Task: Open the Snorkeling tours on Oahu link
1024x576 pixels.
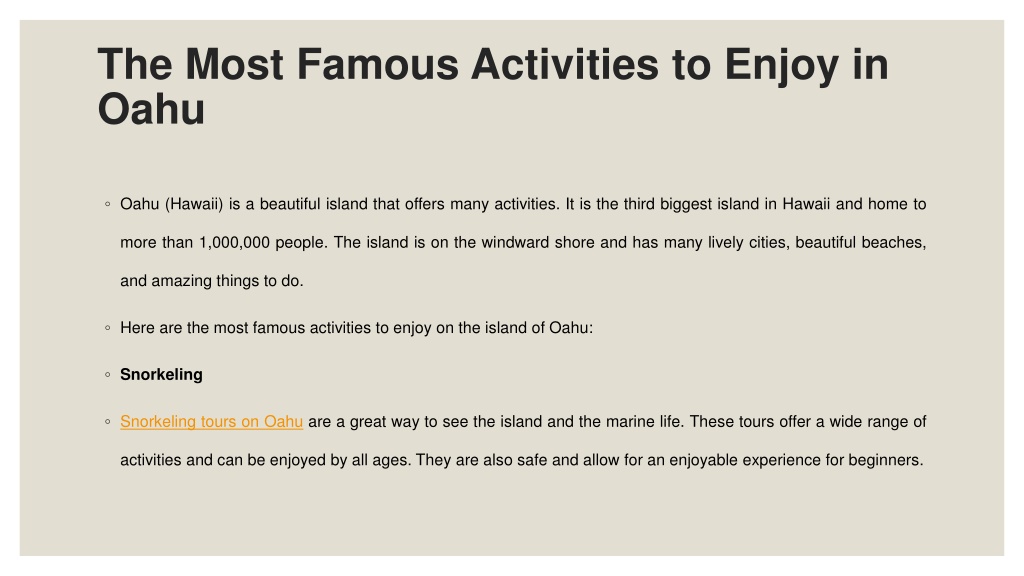Action: pyautogui.click(x=212, y=422)
